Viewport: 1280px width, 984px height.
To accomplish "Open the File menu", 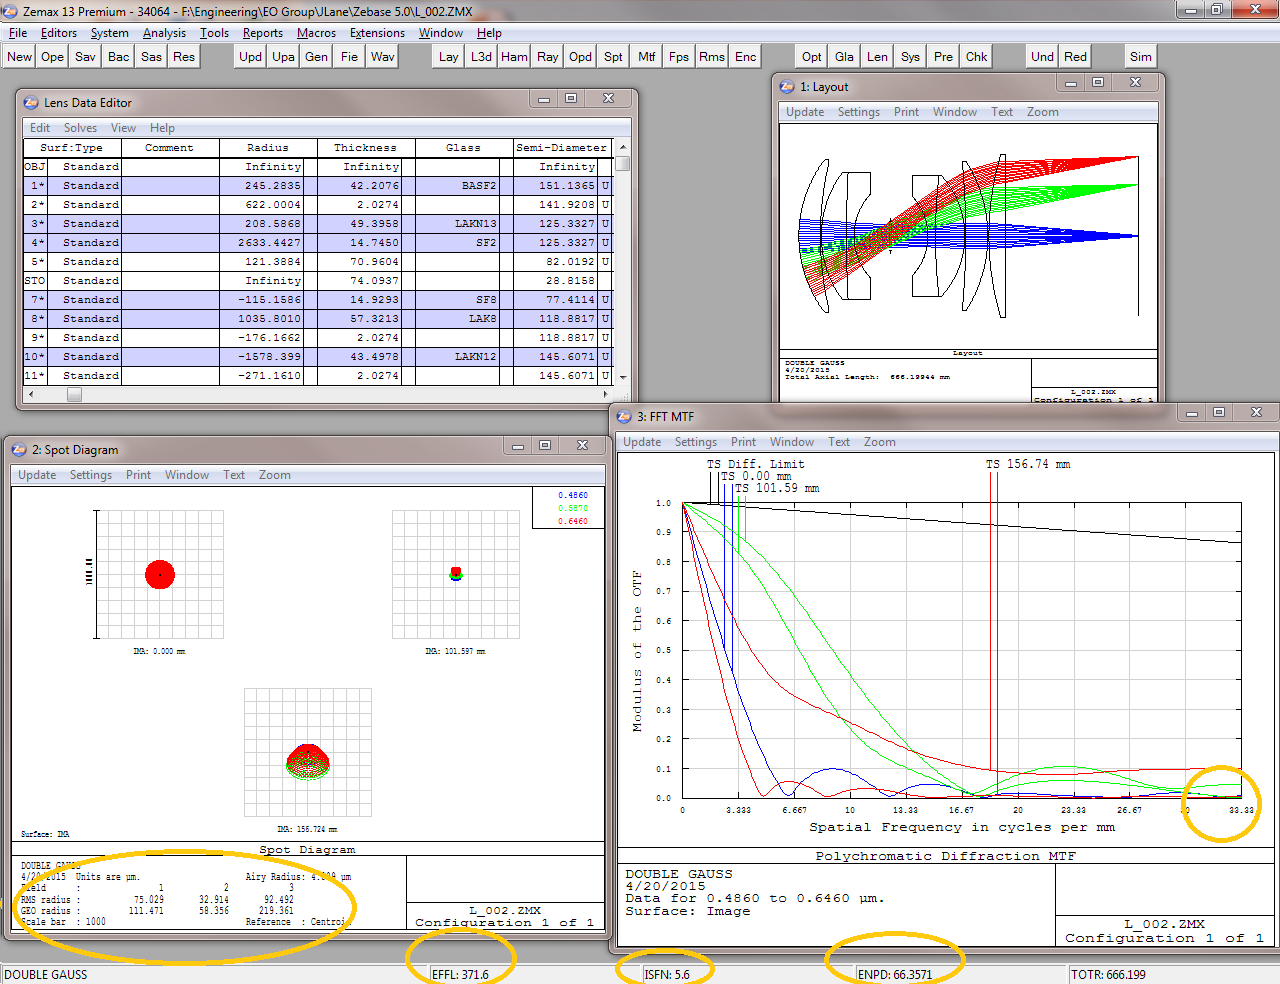I will 18,33.
